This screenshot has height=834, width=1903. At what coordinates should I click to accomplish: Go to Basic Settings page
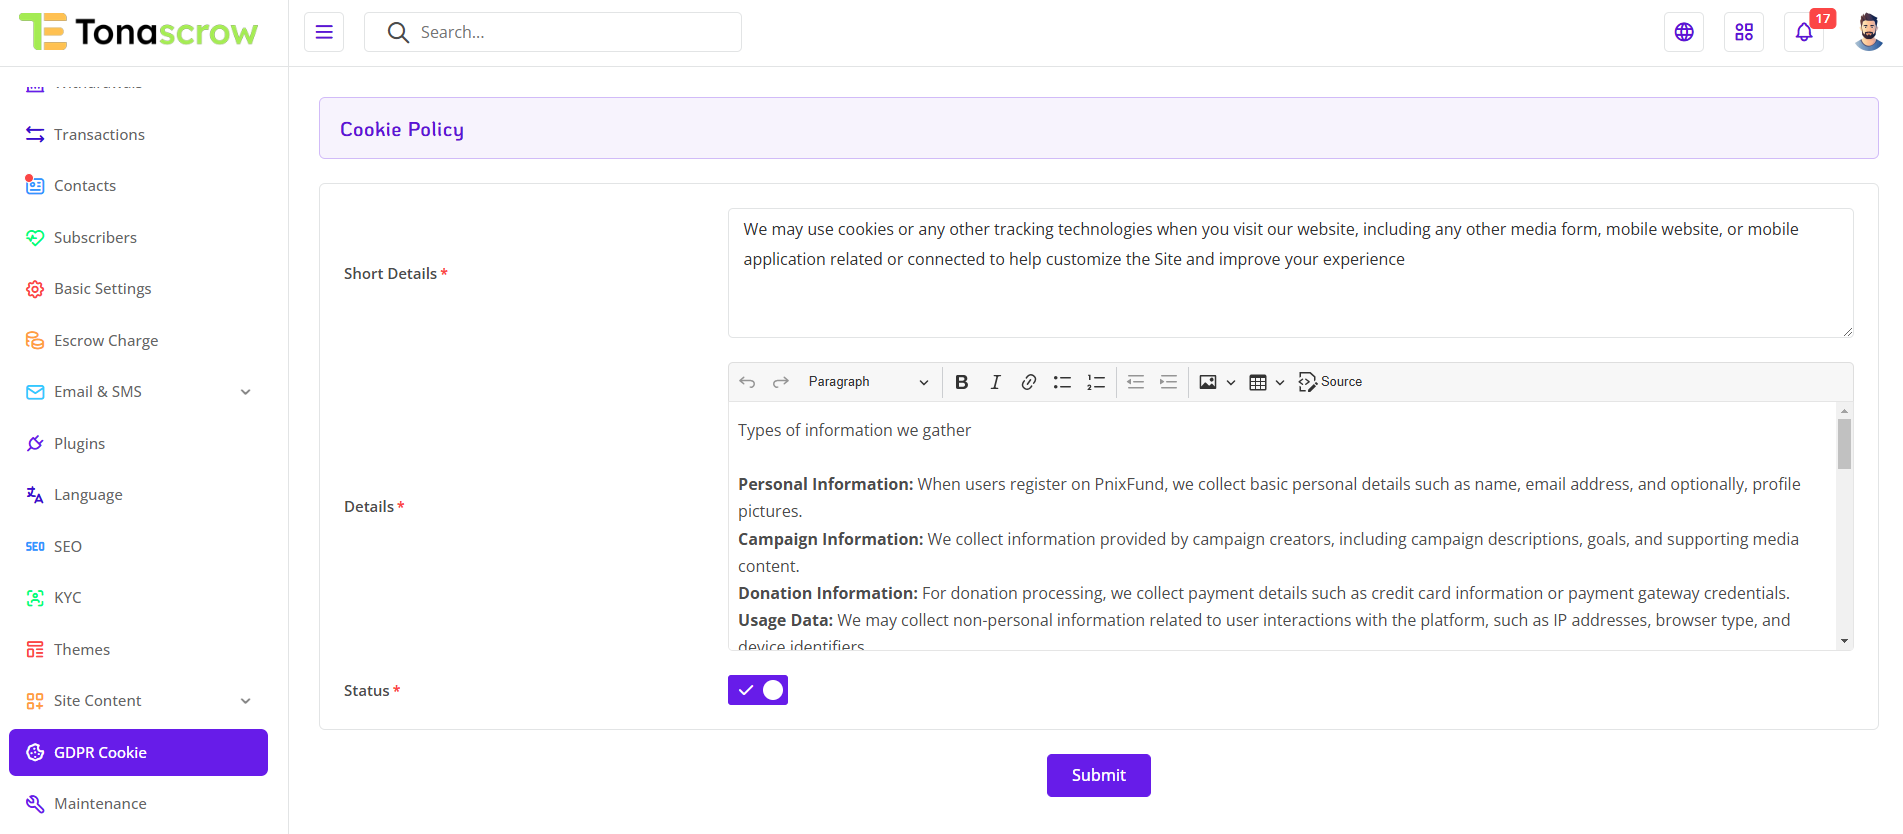tap(102, 289)
